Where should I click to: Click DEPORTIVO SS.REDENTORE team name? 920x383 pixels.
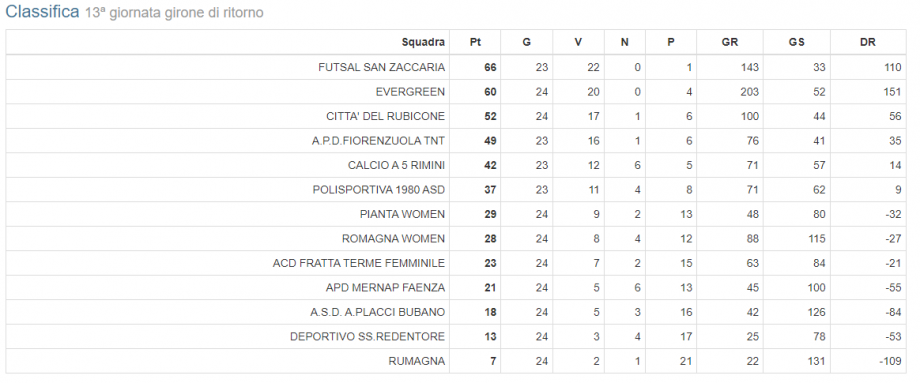[x=367, y=337]
